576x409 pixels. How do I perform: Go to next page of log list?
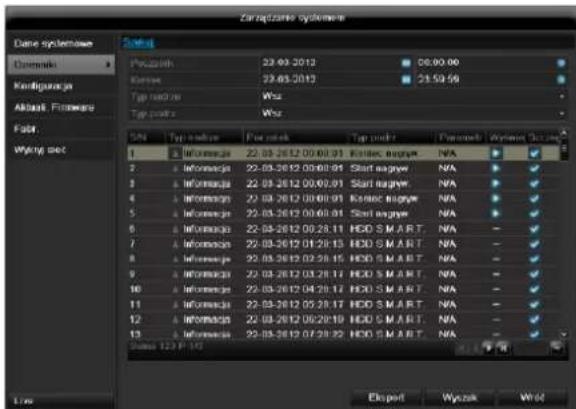click(488, 347)
